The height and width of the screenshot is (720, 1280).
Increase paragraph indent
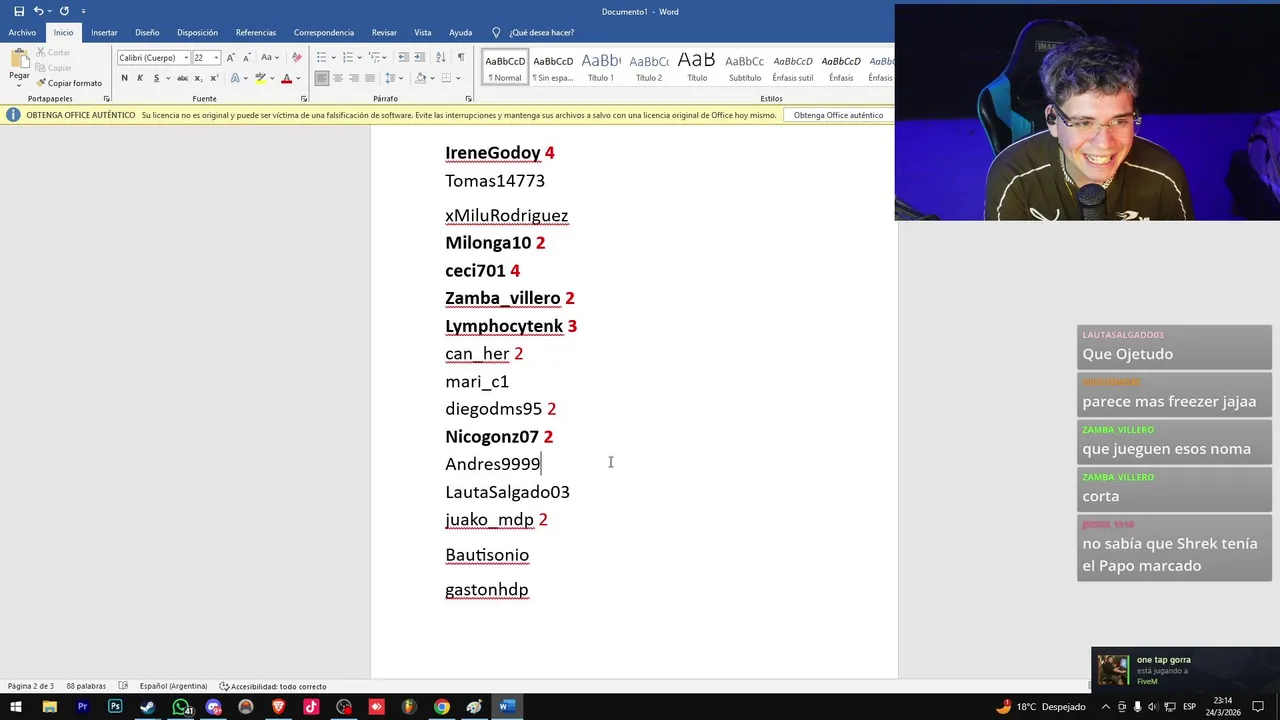click(419, 58)
